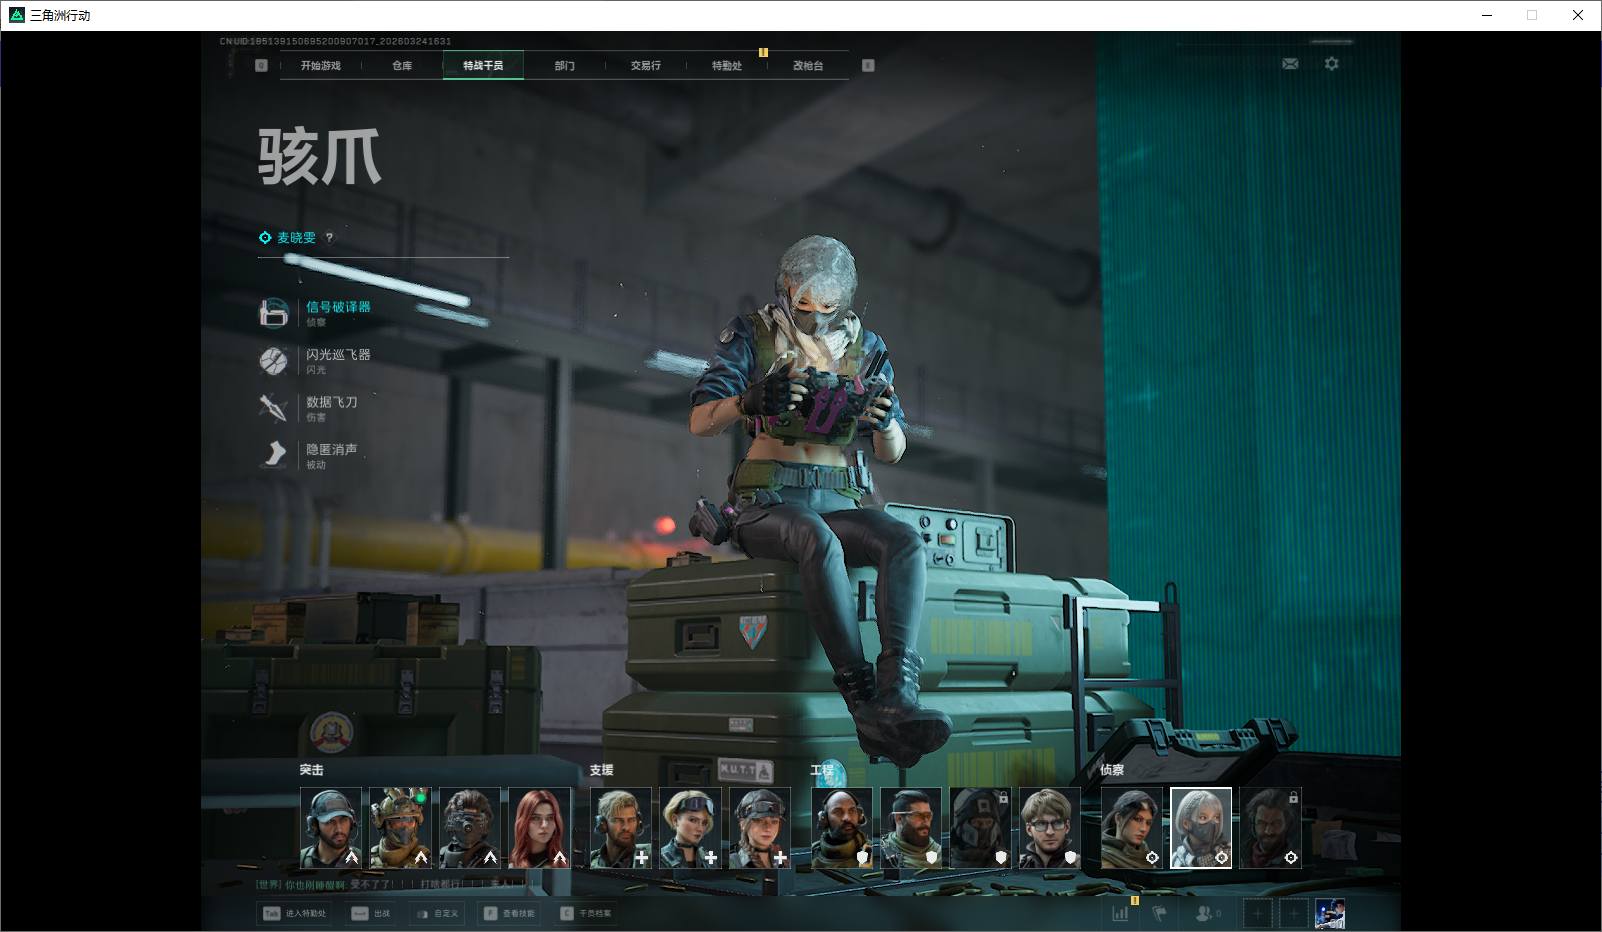Select the 隐匿消声 passive skill icon
The image size is (1602, 932).
click(x=274, y=455)
